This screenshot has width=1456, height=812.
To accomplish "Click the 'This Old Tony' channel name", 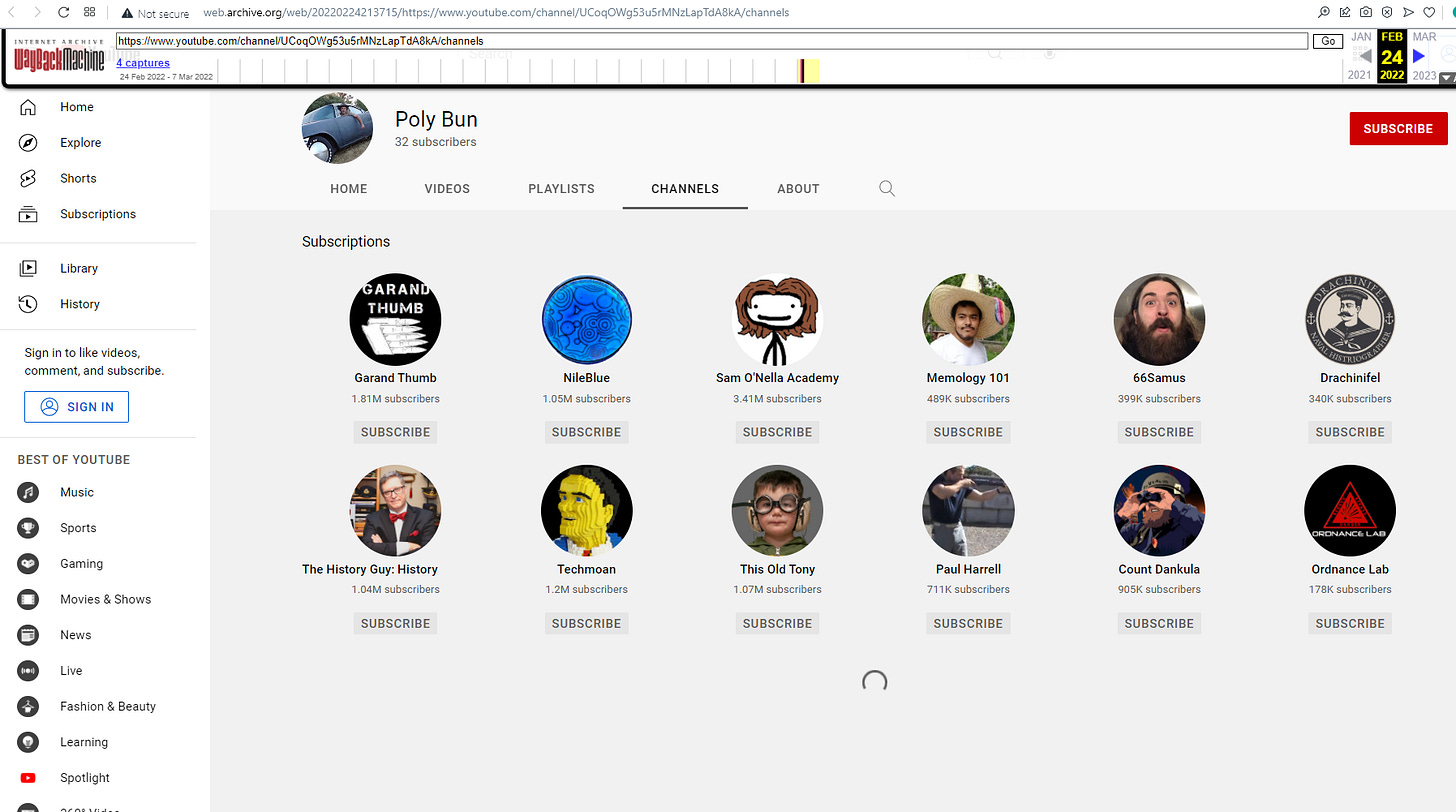I will 777,569.
